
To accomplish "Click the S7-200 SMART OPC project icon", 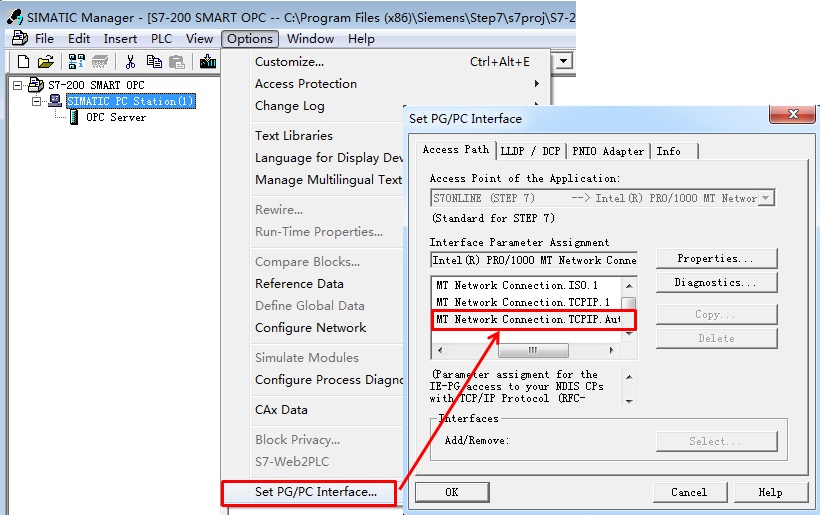I will tap(36, 84).
